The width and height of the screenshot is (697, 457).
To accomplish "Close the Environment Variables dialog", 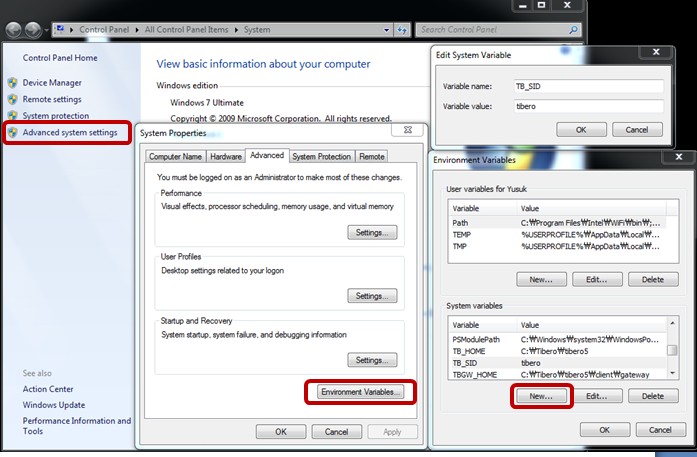I will (x=678, y=156).
